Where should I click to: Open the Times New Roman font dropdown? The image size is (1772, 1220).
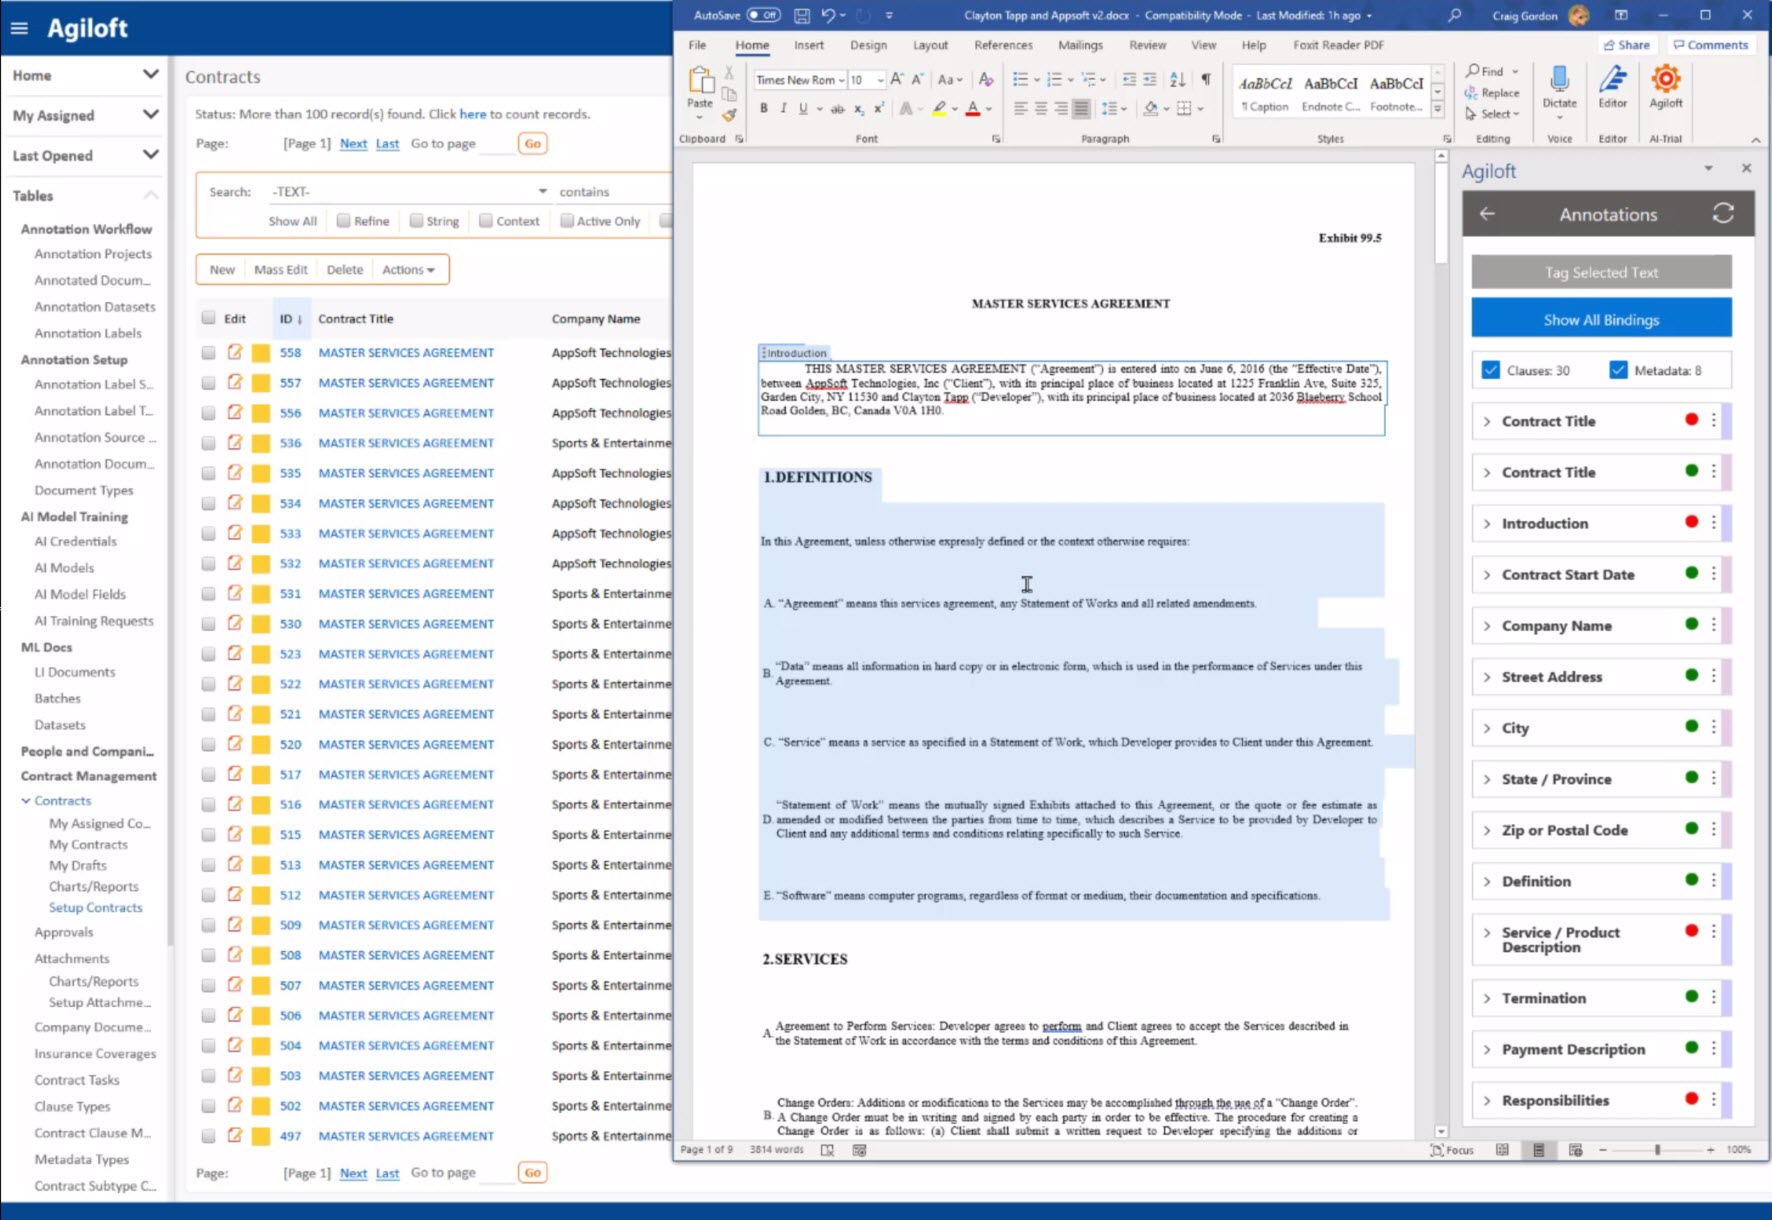tap(842, 80)
